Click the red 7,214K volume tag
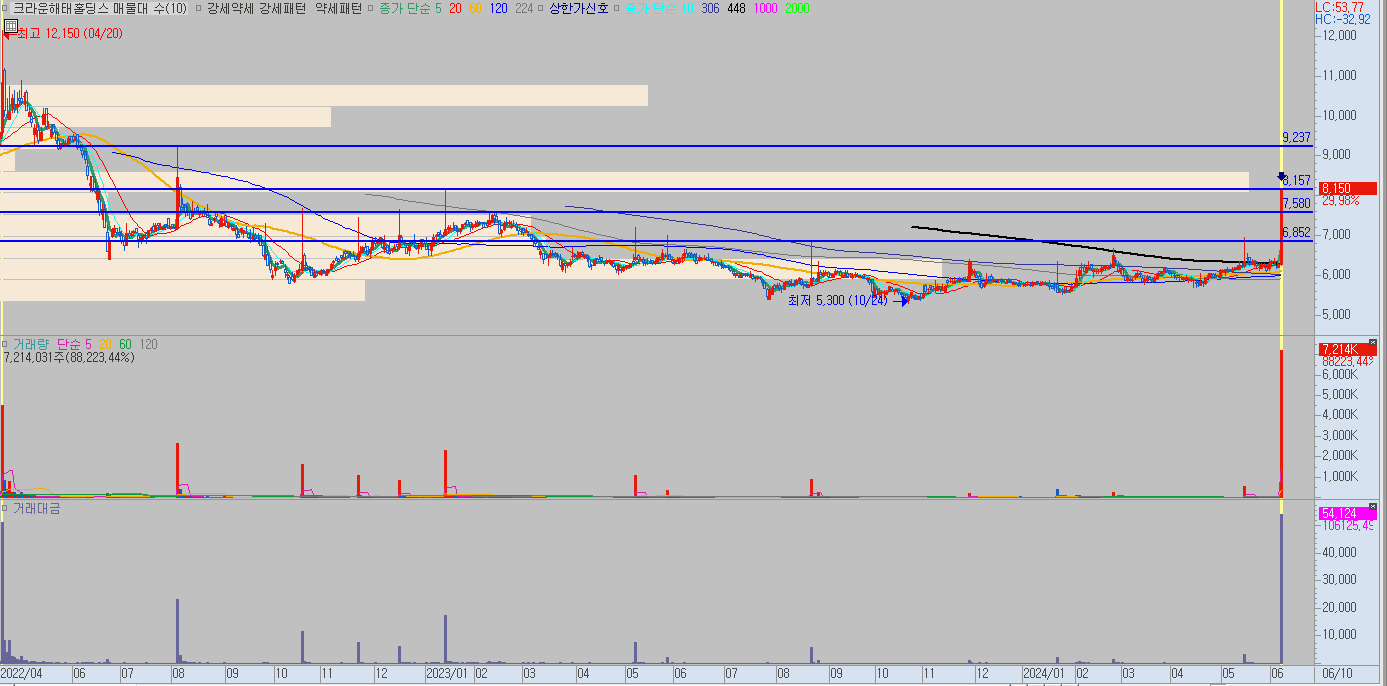1387x686 pixels. (x=1346, y=349)
